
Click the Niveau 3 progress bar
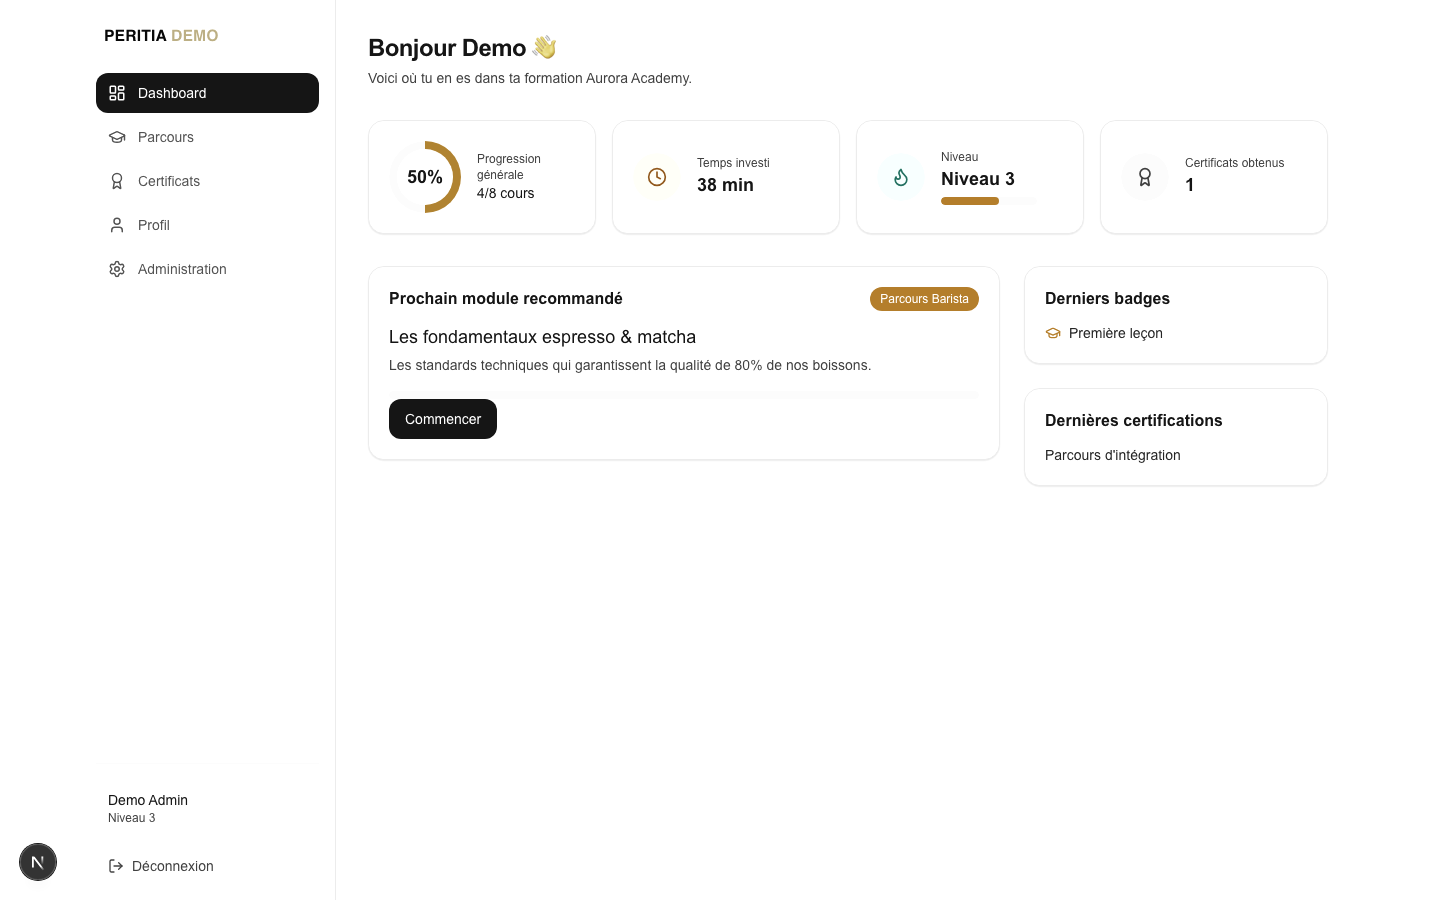[988, 201]
